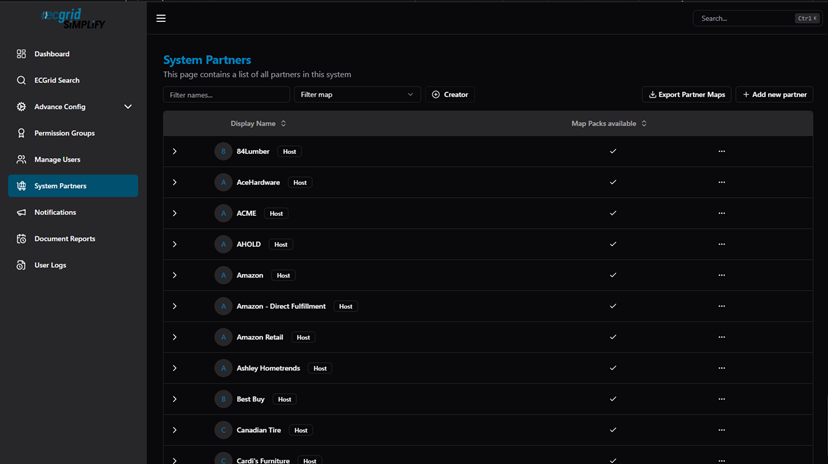Open Notifications from the sidebar

73,212
